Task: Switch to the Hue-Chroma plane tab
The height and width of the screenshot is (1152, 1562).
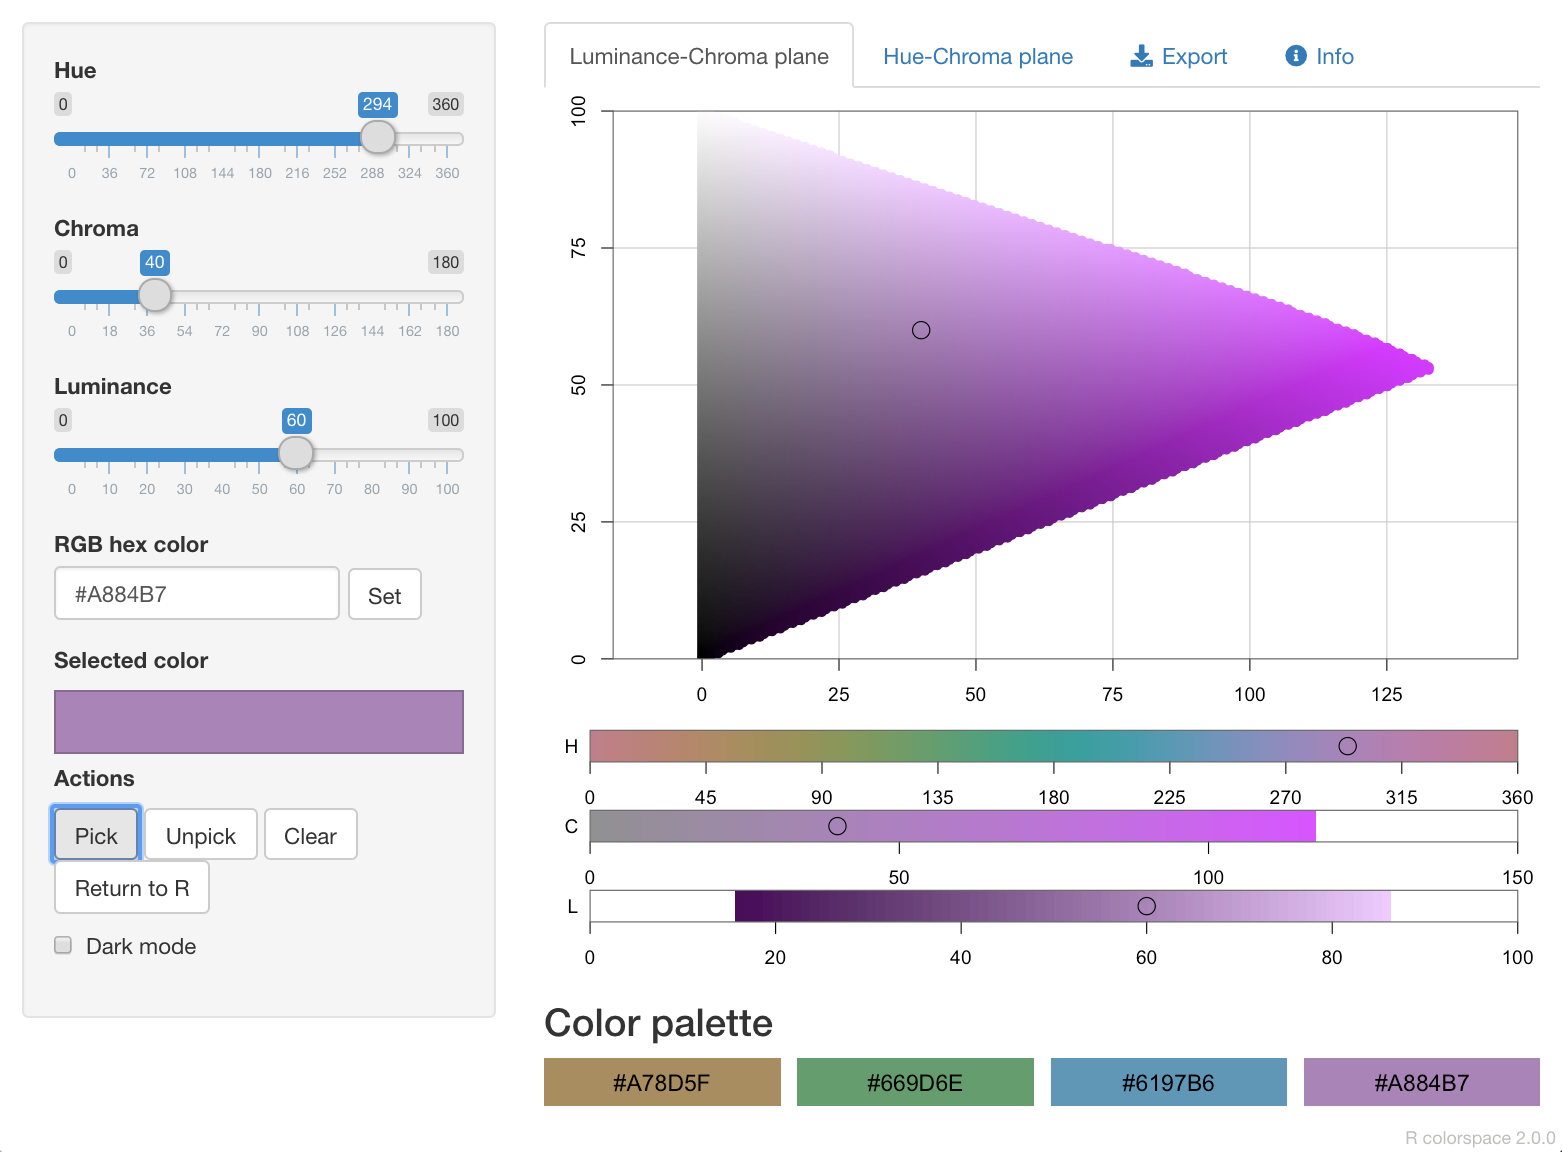Action: click(977, 57)
